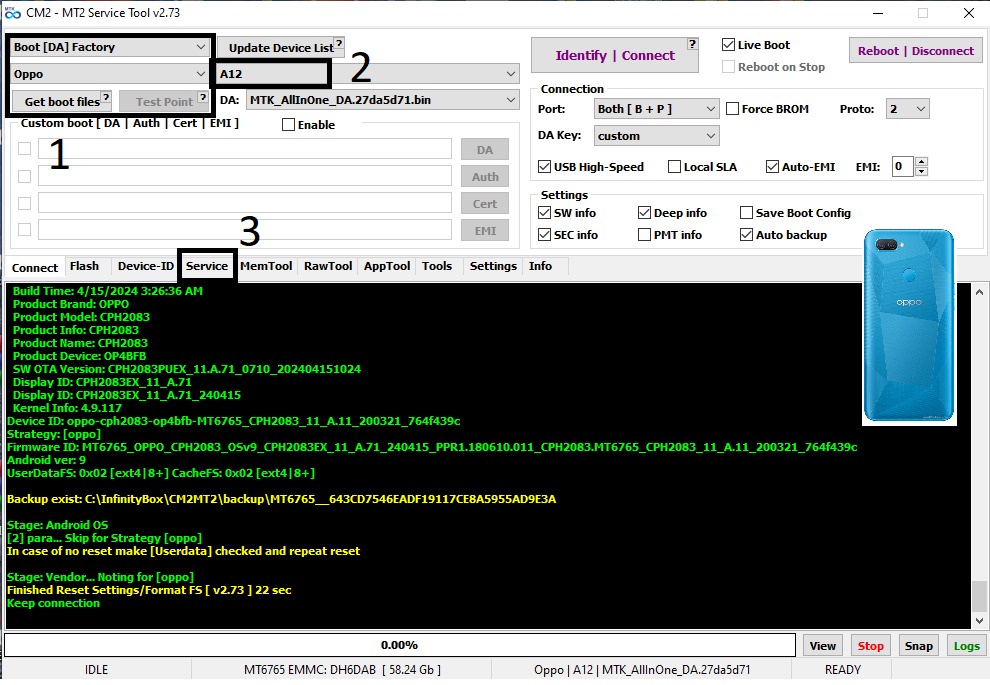Click the Identify | Connect button

point(615,56)
